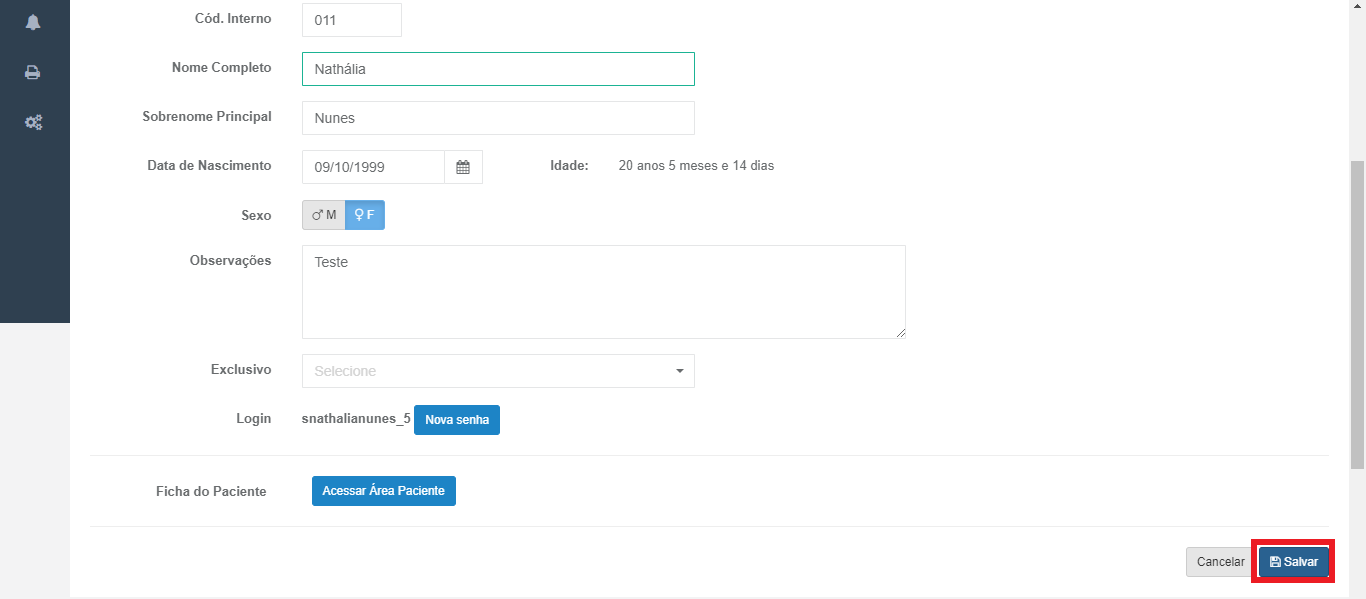The width and height of the screenshot is (1366, 599).
Task: Focus the Cód. Interno field
Action: pyautogui.click(x=351, y=20)
